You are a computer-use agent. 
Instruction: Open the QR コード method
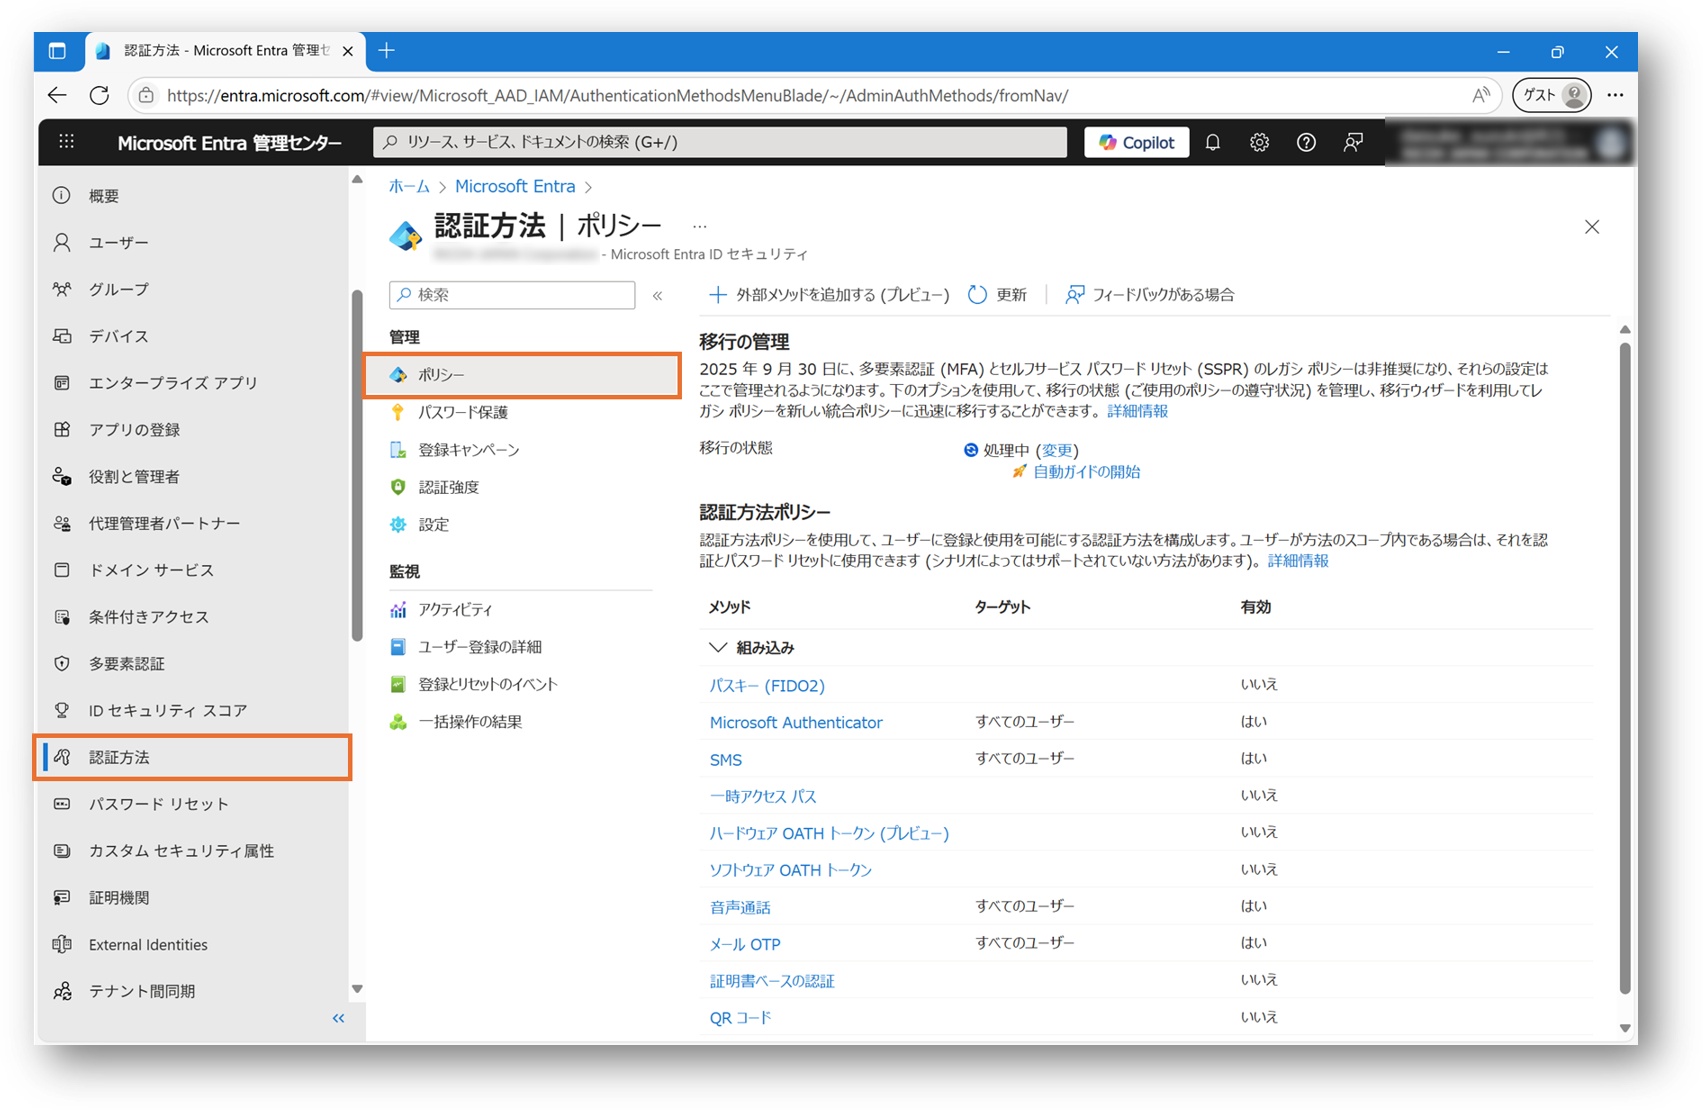(x=741, y=1018)
